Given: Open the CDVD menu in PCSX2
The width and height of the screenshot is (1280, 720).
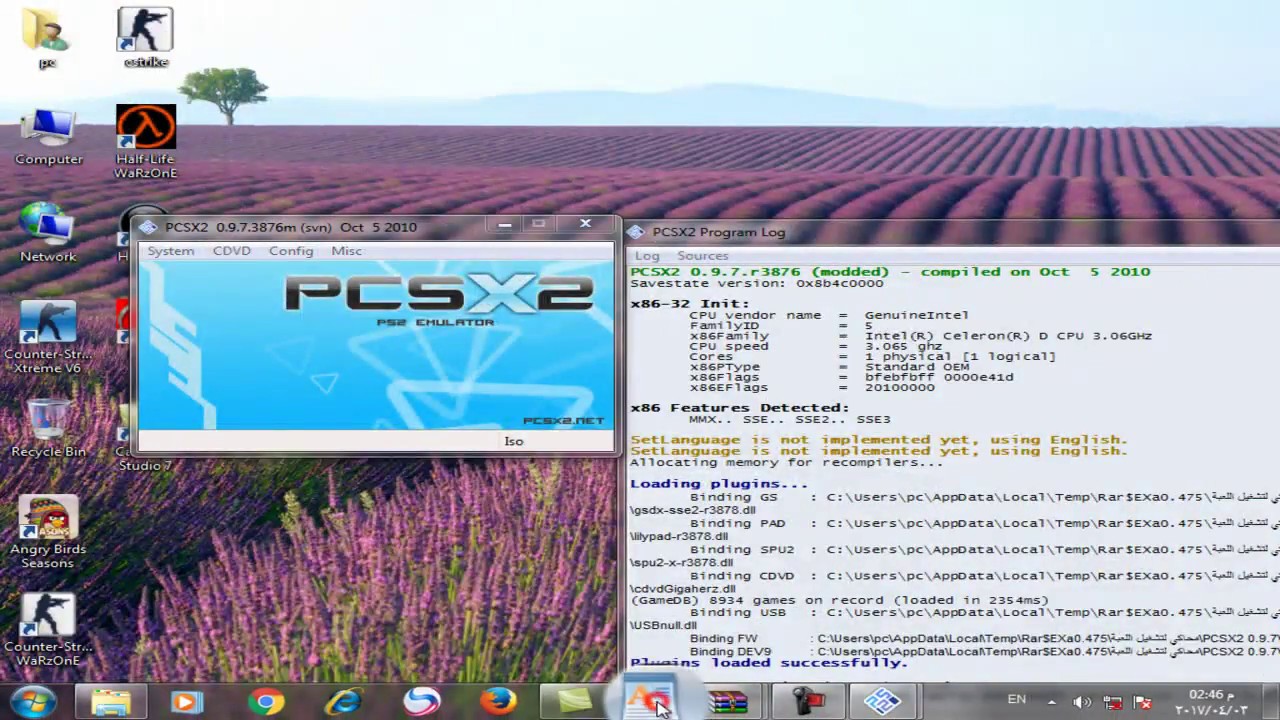Looking at the screenshot, I should (x=232, y=251).
